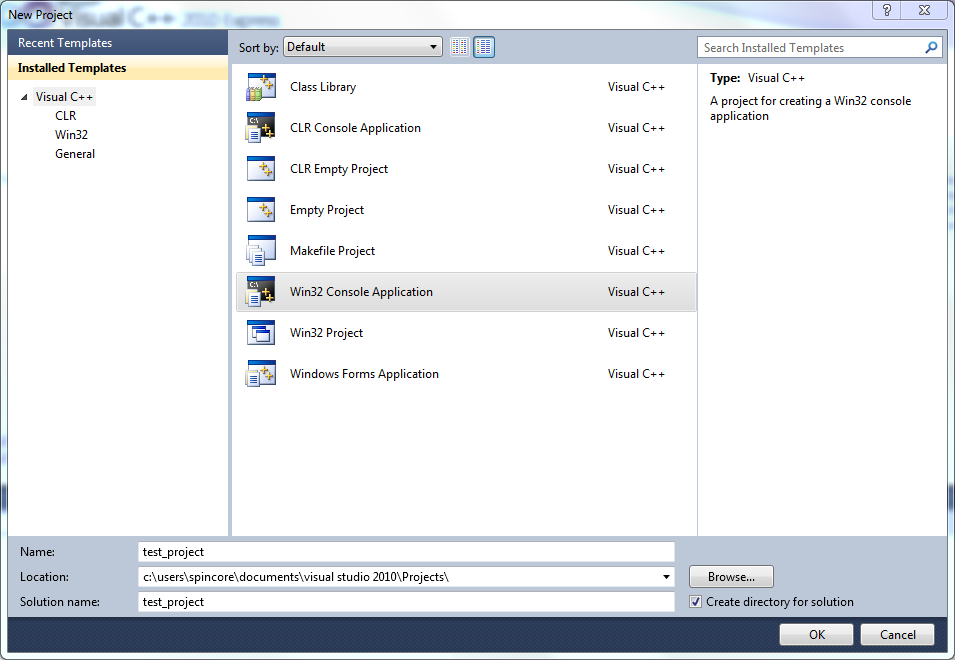Select the Win32 Project icon

tap(260, 334)
